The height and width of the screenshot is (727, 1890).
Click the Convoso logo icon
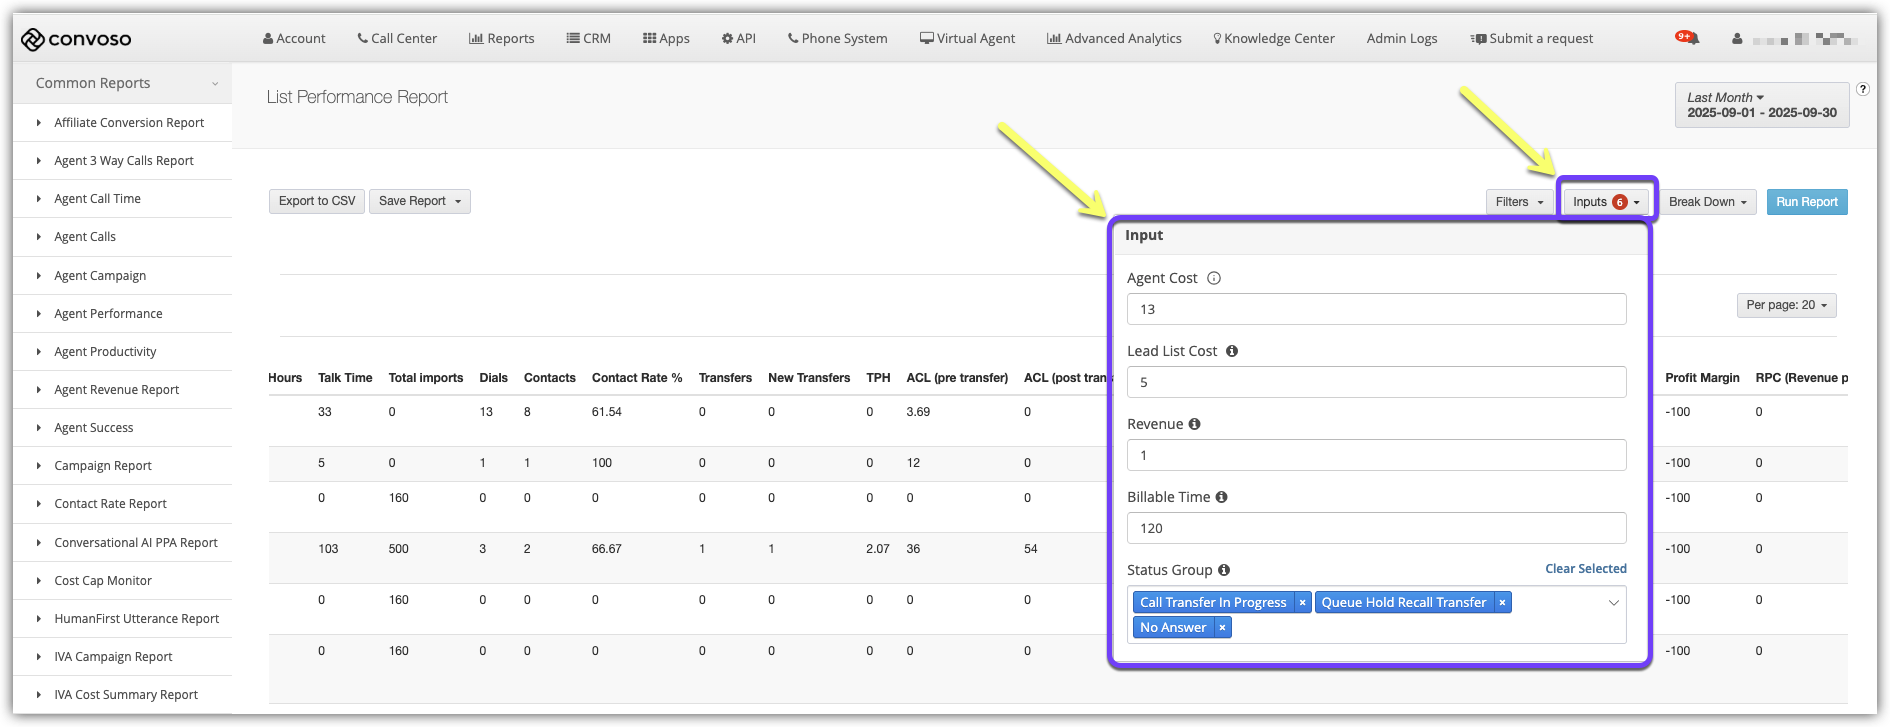(33, 39)
